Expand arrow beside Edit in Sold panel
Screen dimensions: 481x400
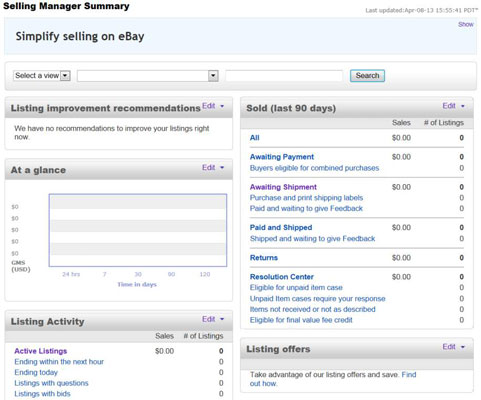463,106
